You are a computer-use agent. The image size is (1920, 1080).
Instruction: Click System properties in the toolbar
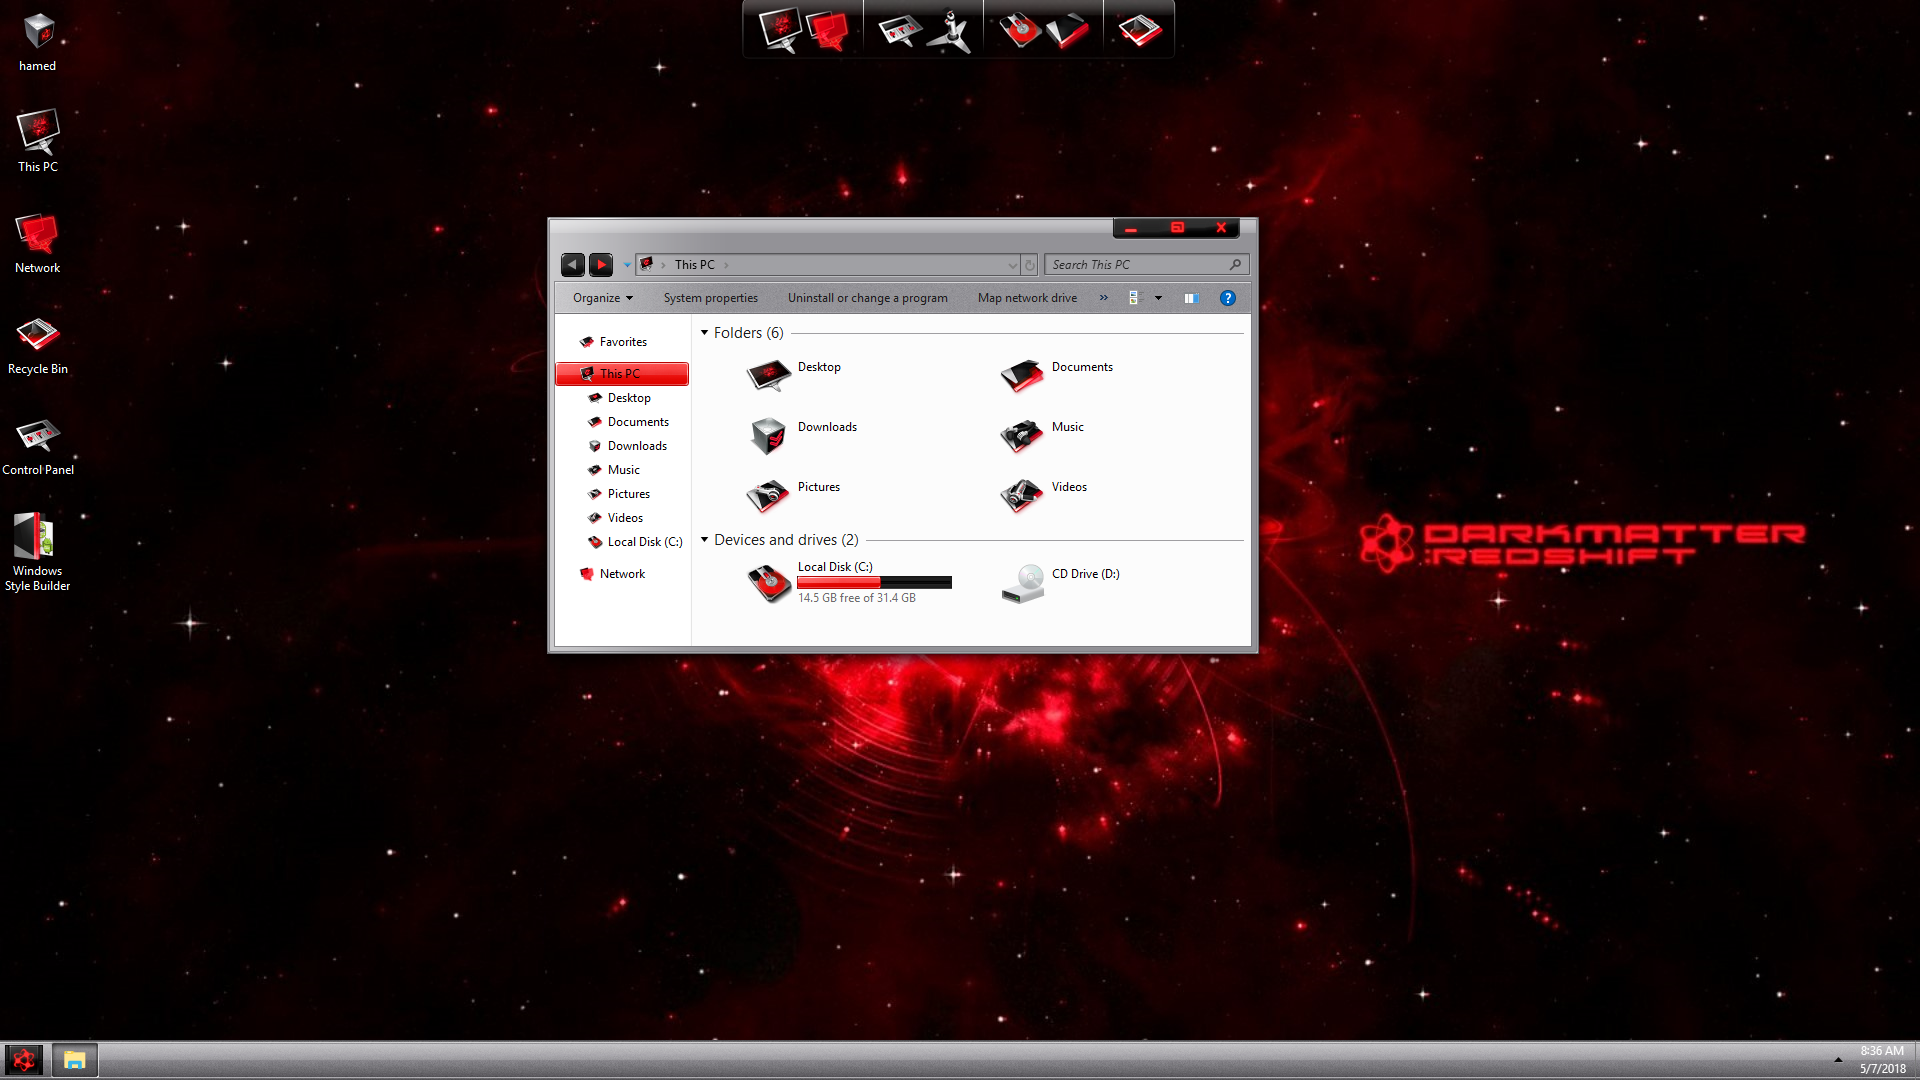pyautogui.click(x=710, y=298)
